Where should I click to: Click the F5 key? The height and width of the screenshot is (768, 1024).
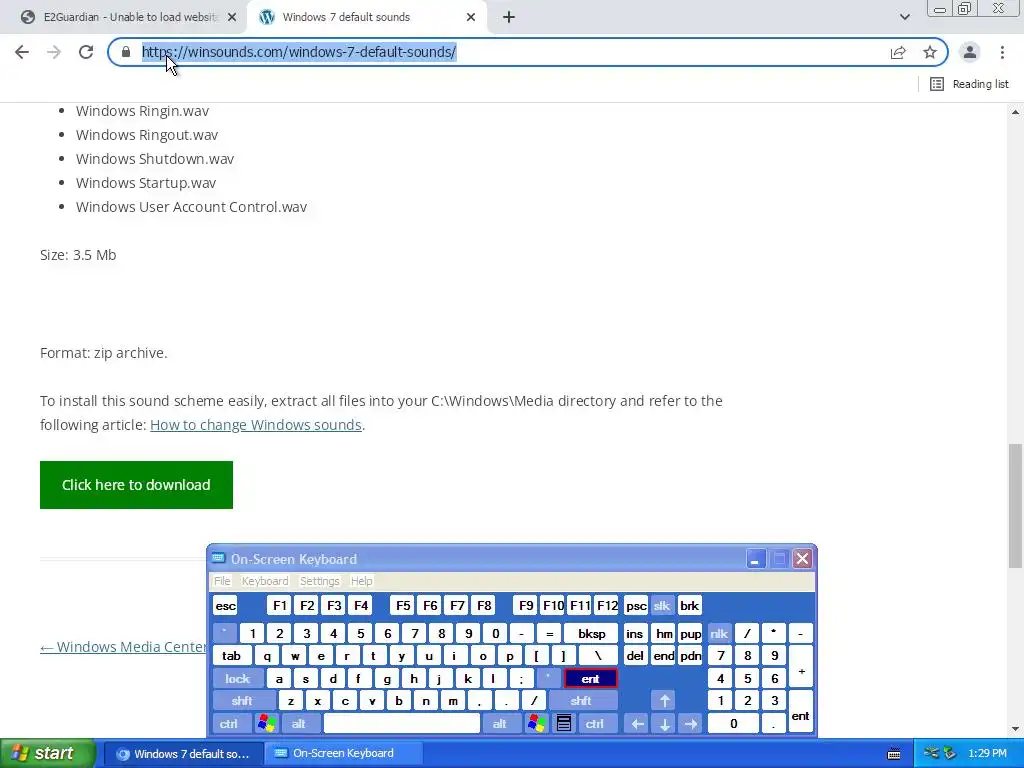tap(403, 605)
